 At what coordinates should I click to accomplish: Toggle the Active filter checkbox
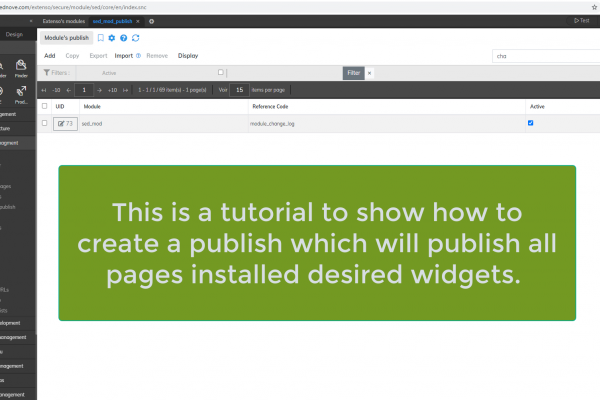click(220, 72)
